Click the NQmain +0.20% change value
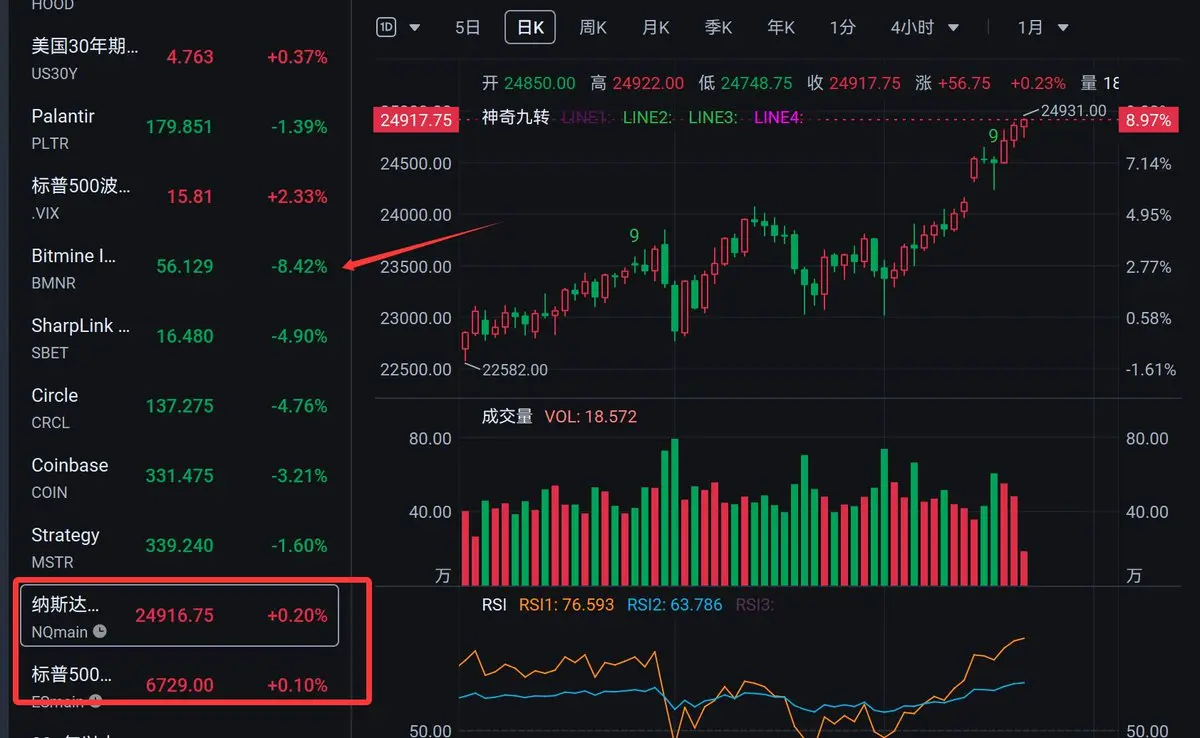The height and width of the screenshot is (738, 1200). click(297, 615)
